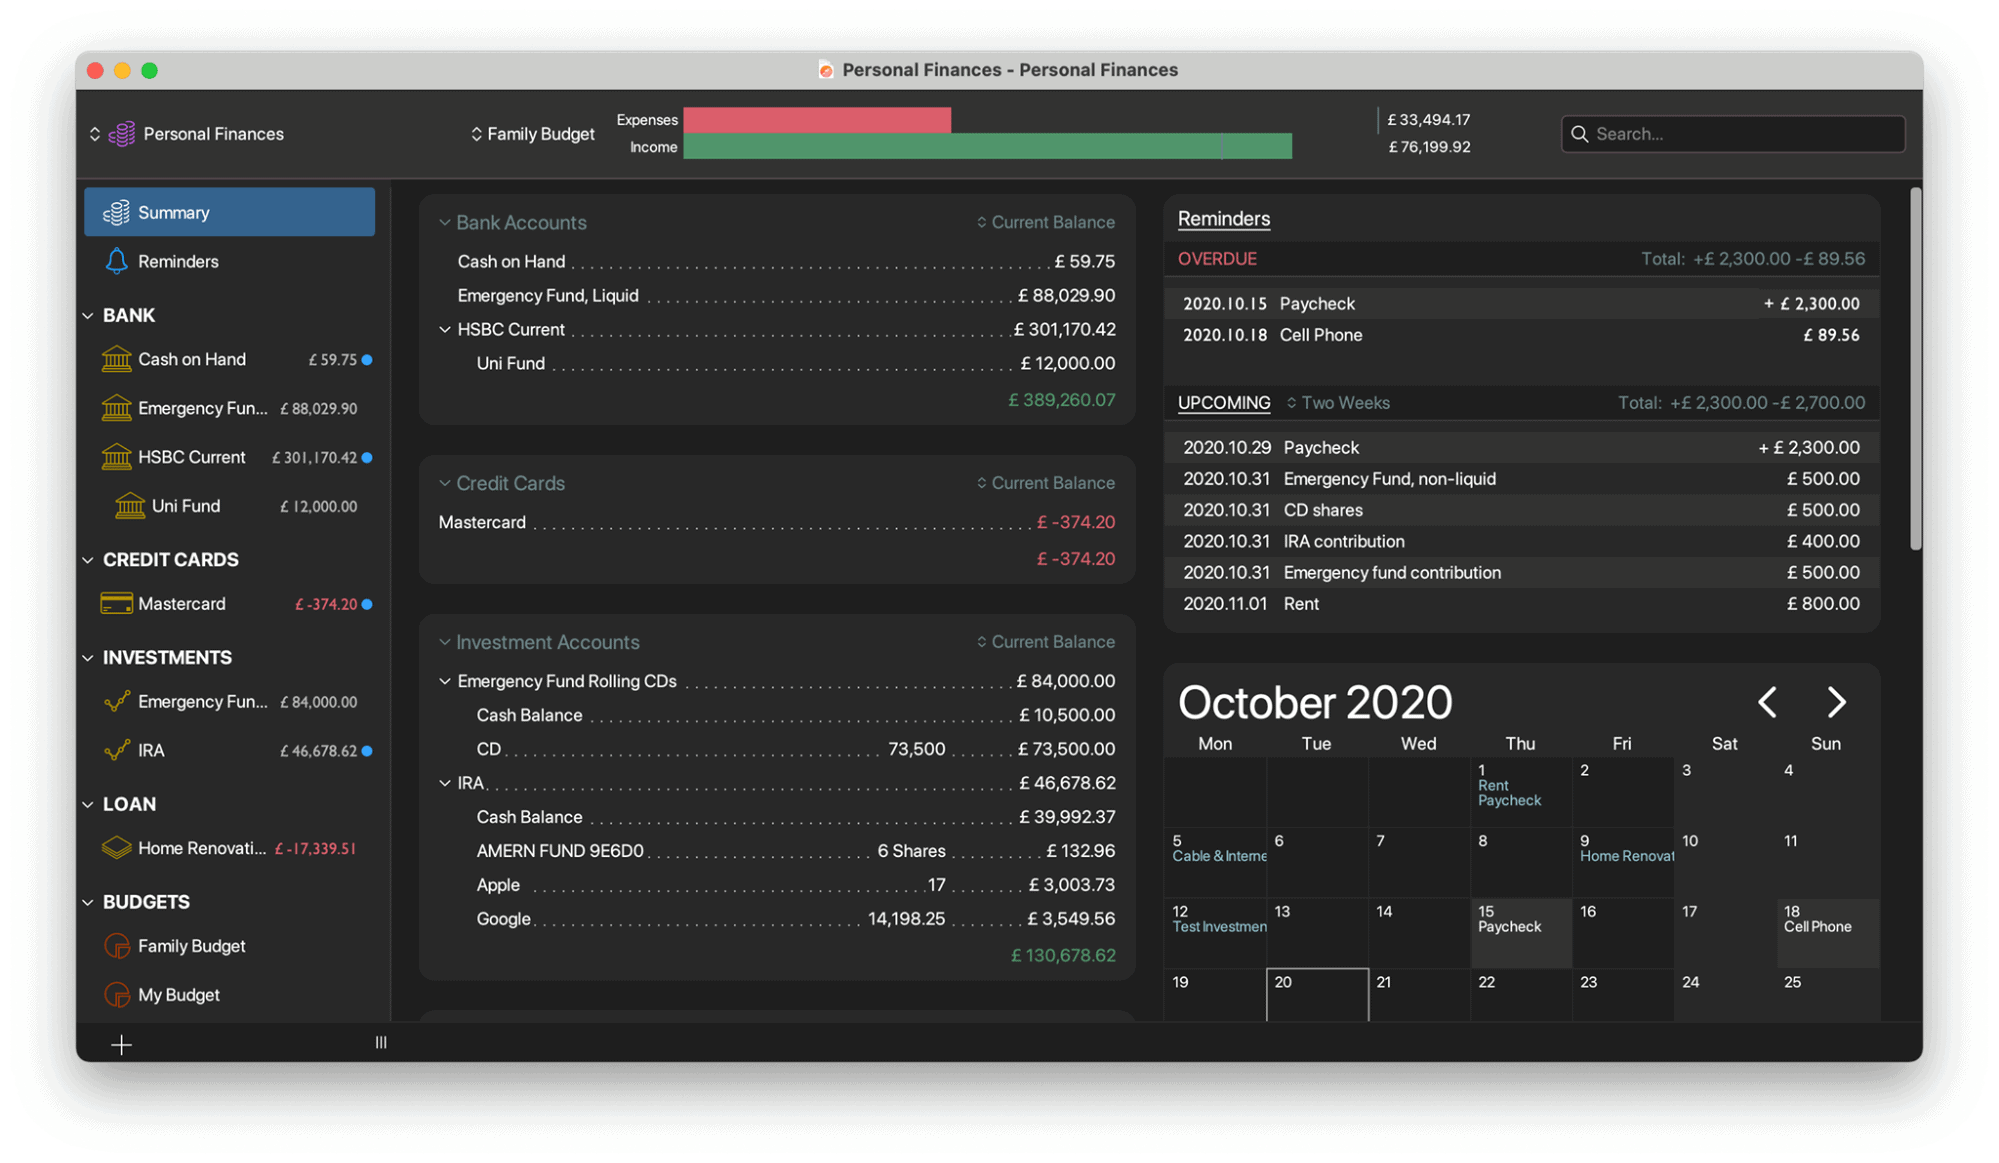Collapse the CREDIT CARDS sidebar section

pyautogui.click(x=88, y=560)
